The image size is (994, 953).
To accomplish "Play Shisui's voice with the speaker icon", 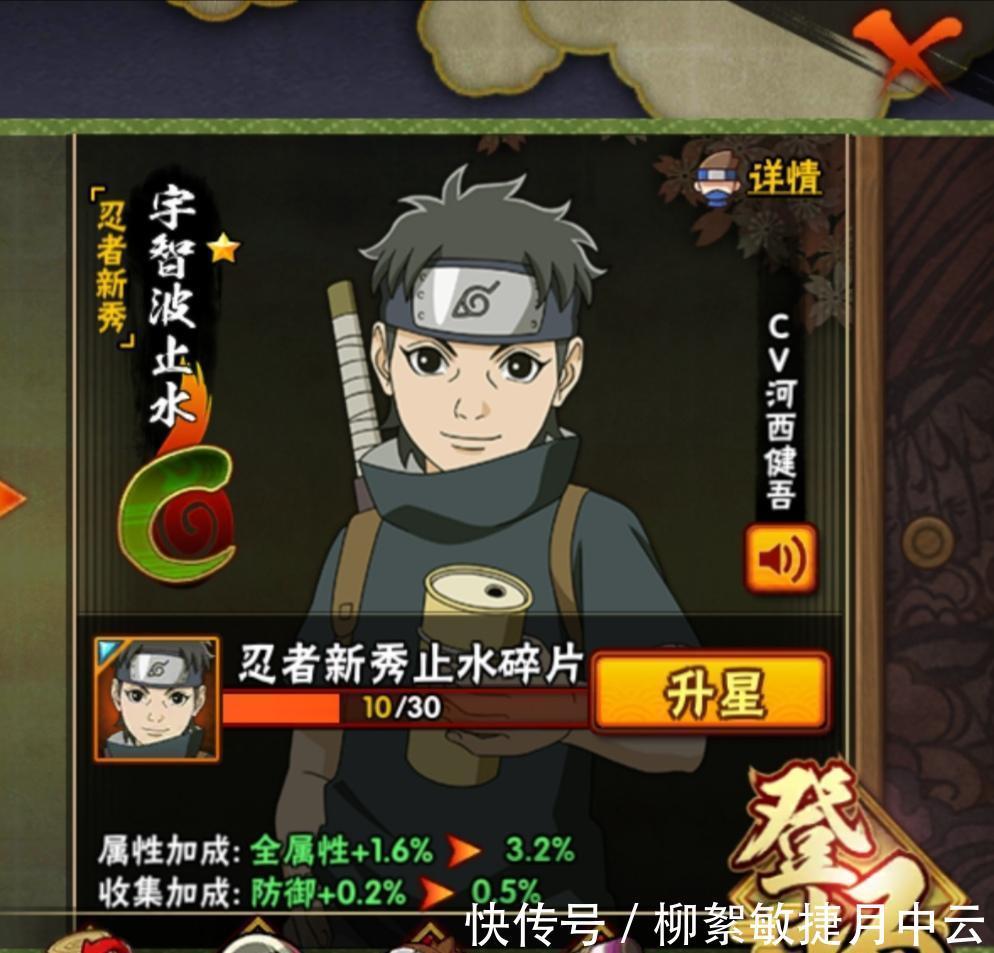I will [780, 559].
